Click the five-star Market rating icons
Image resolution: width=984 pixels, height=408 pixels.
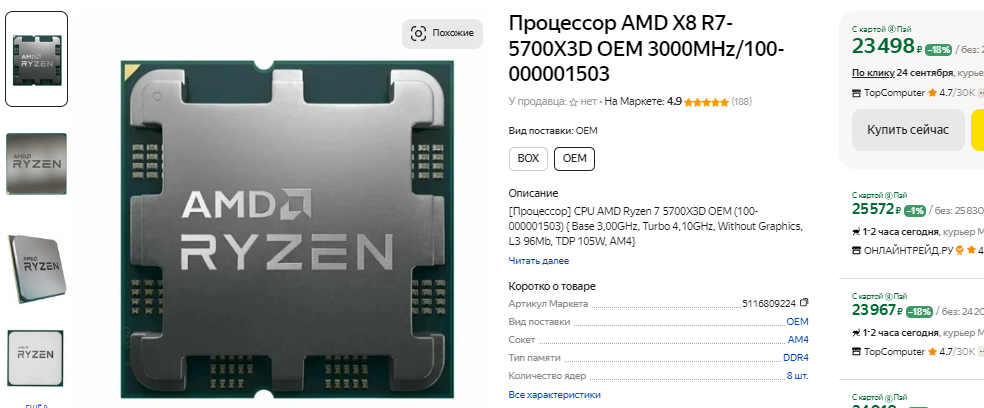coord(707,102)
